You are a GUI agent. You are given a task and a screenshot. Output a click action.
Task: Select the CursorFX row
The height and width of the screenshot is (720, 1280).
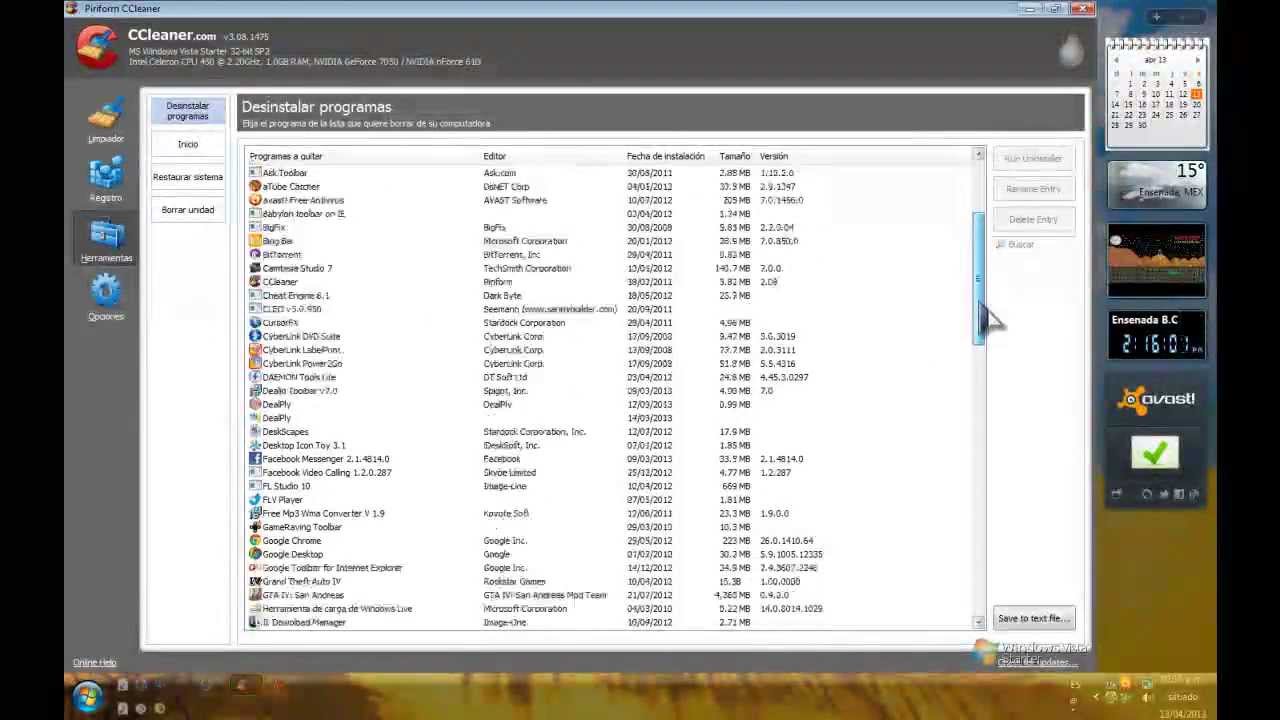610,323
